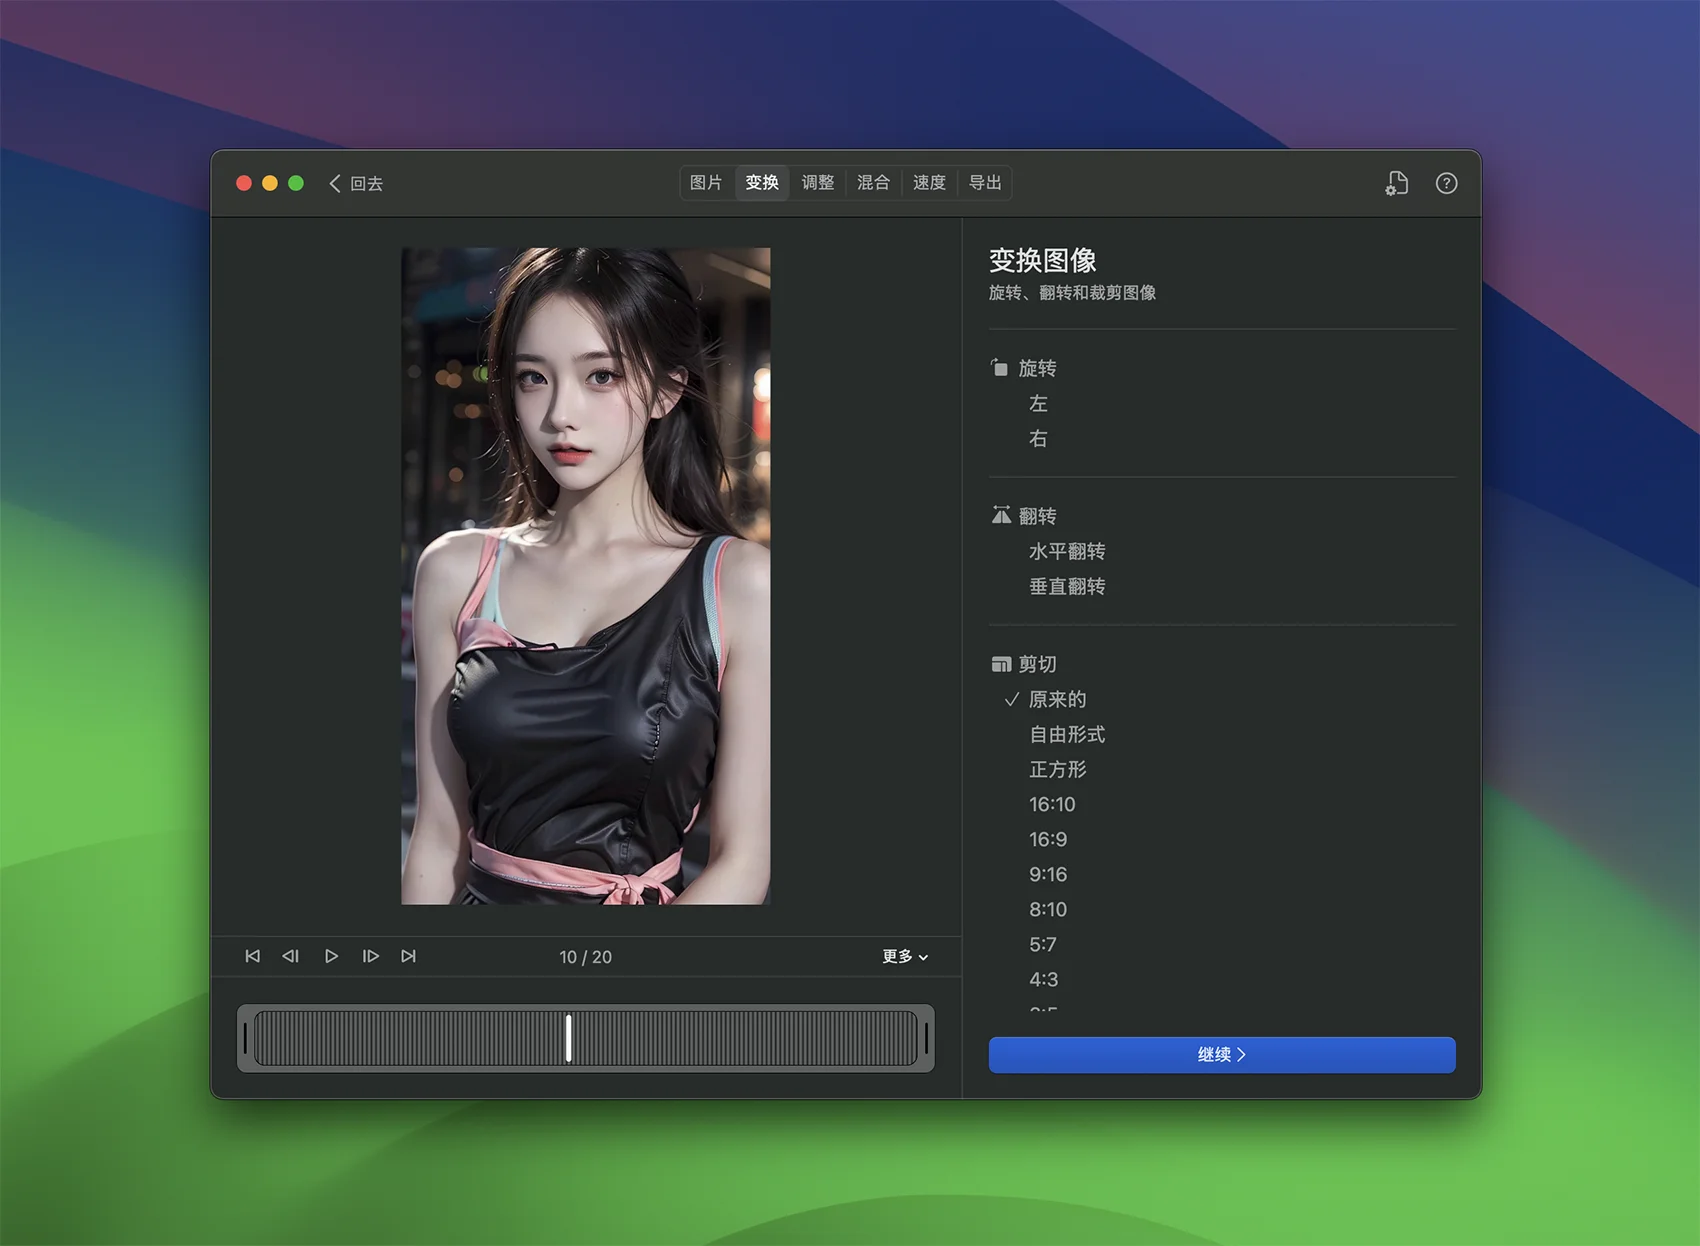The height and width of the screenshot is (1246, 1700).
Task: Click the 10 / 20 frame counter
Action: (x=586, y=957)
